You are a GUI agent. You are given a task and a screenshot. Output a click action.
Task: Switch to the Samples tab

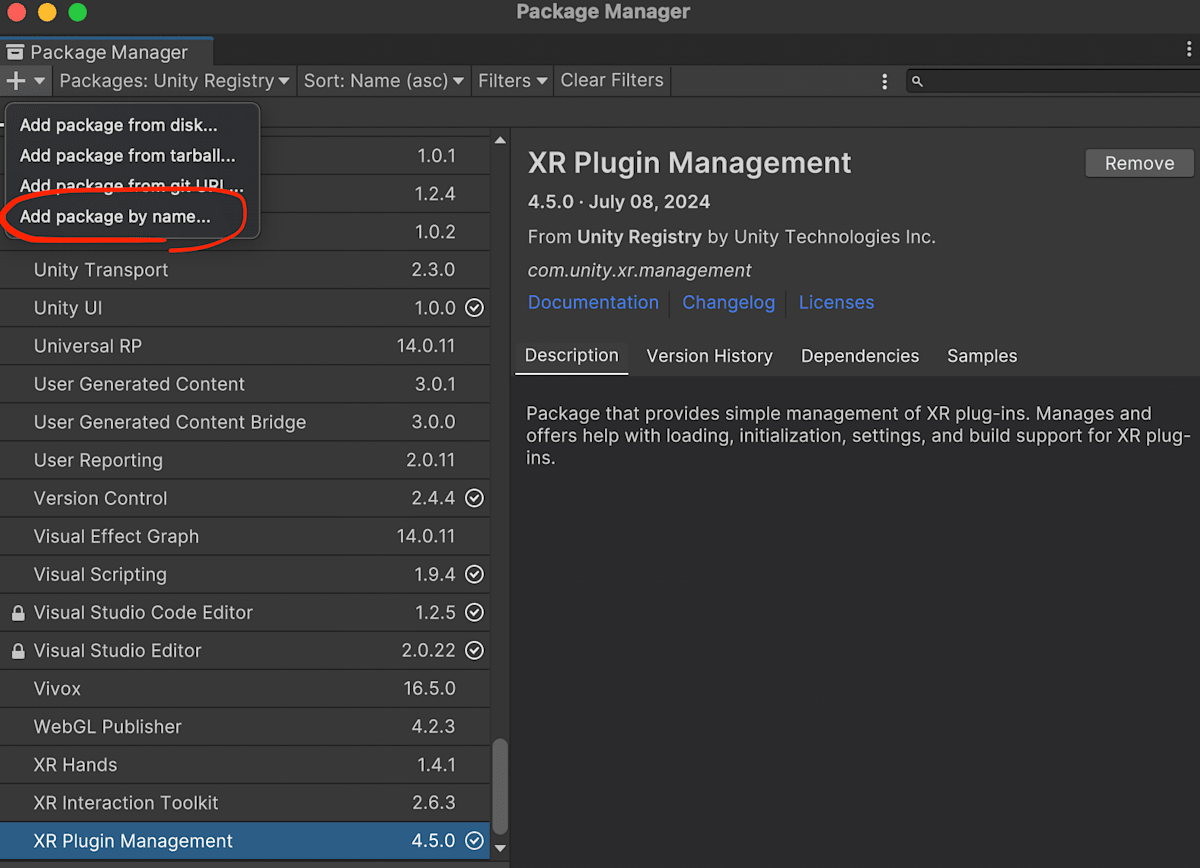tap(982, 356)
